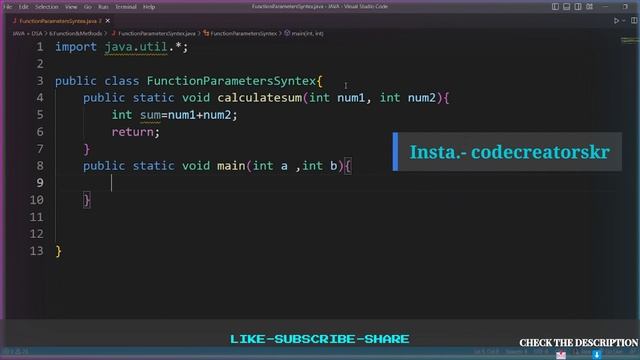Click the final closing brace on line 13
This screenshot has width=640, height=360.
(59, 251)
